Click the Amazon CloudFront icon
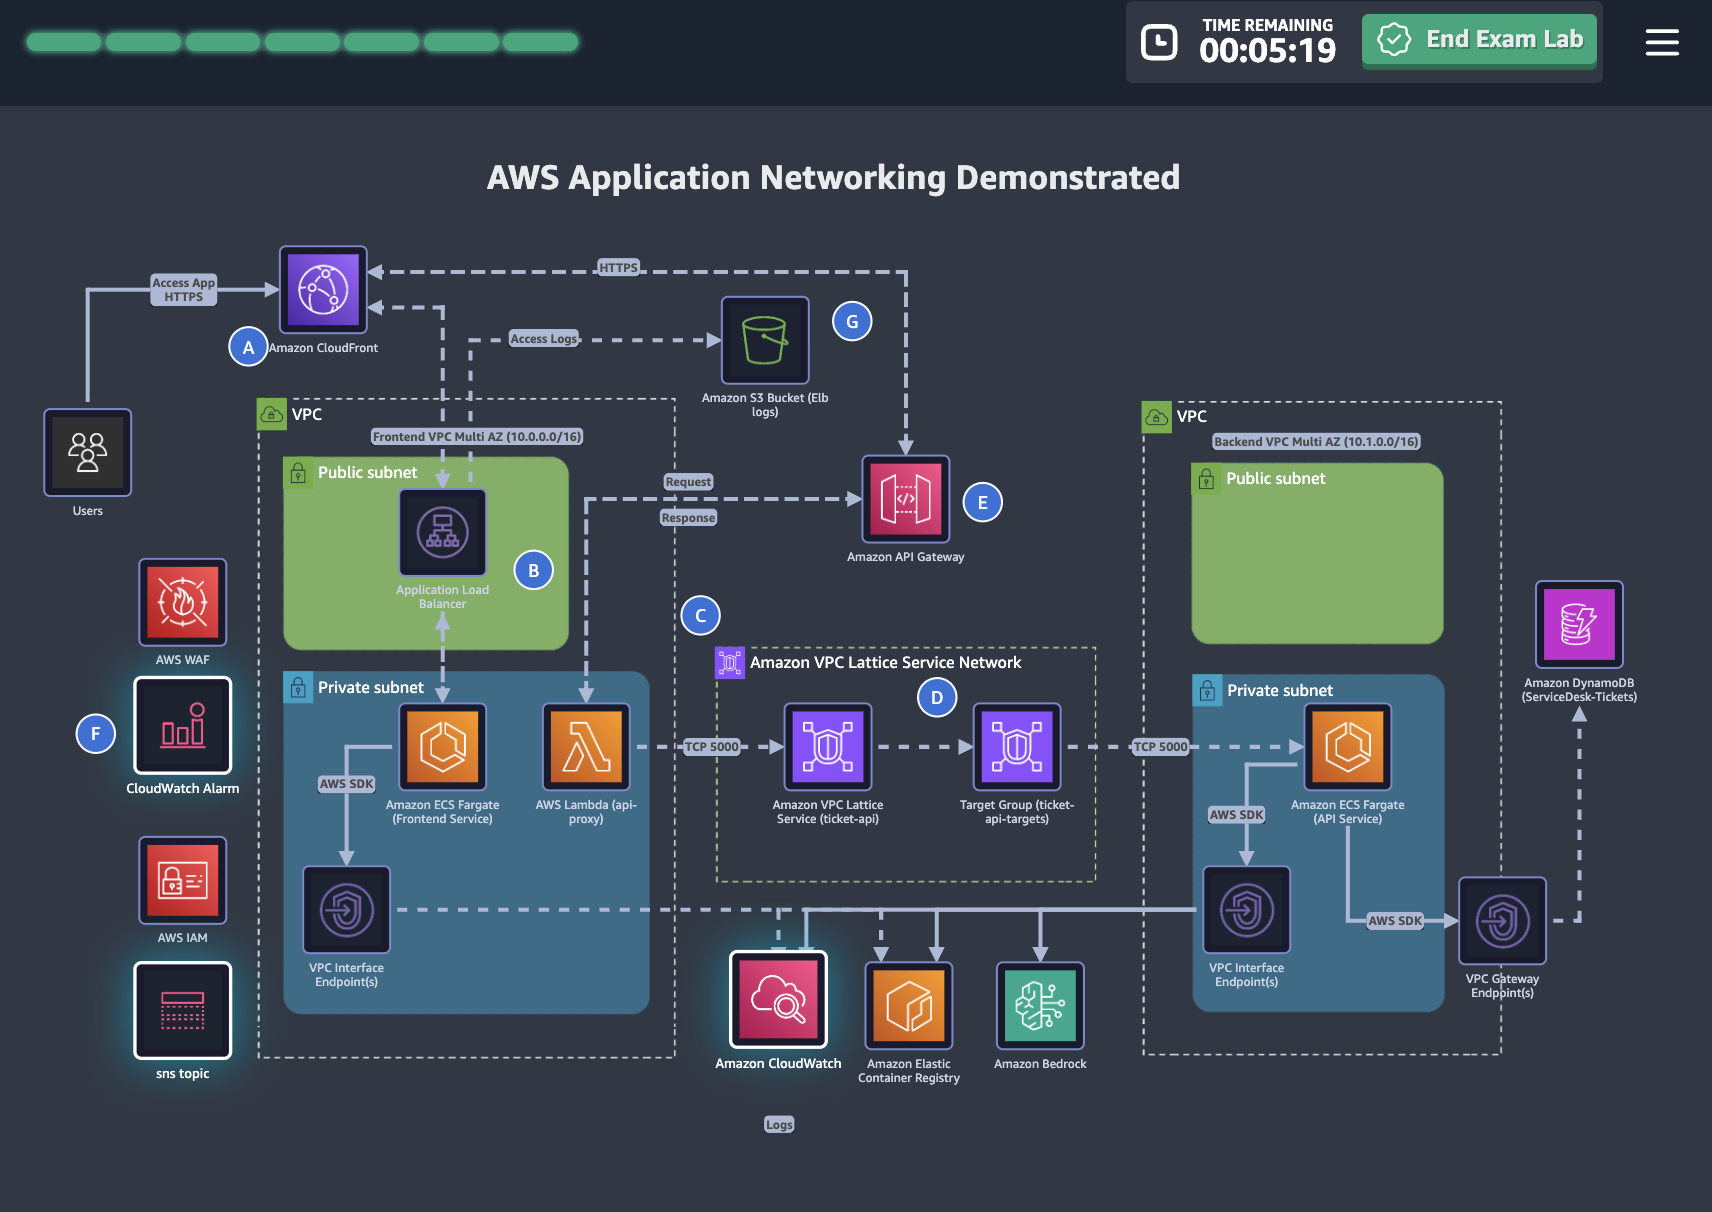 (x=323, y=290)
